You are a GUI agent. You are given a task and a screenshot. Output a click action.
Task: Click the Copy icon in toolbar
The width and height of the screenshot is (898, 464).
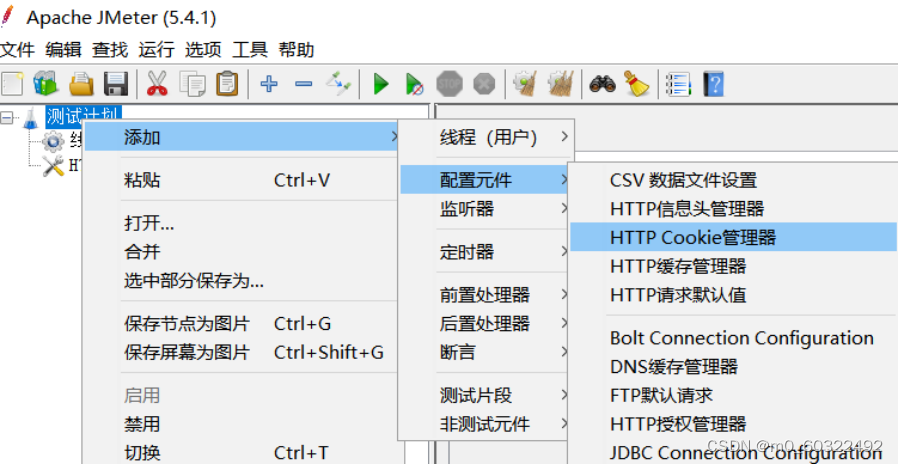pyautogui.click(x=192, y=84)
